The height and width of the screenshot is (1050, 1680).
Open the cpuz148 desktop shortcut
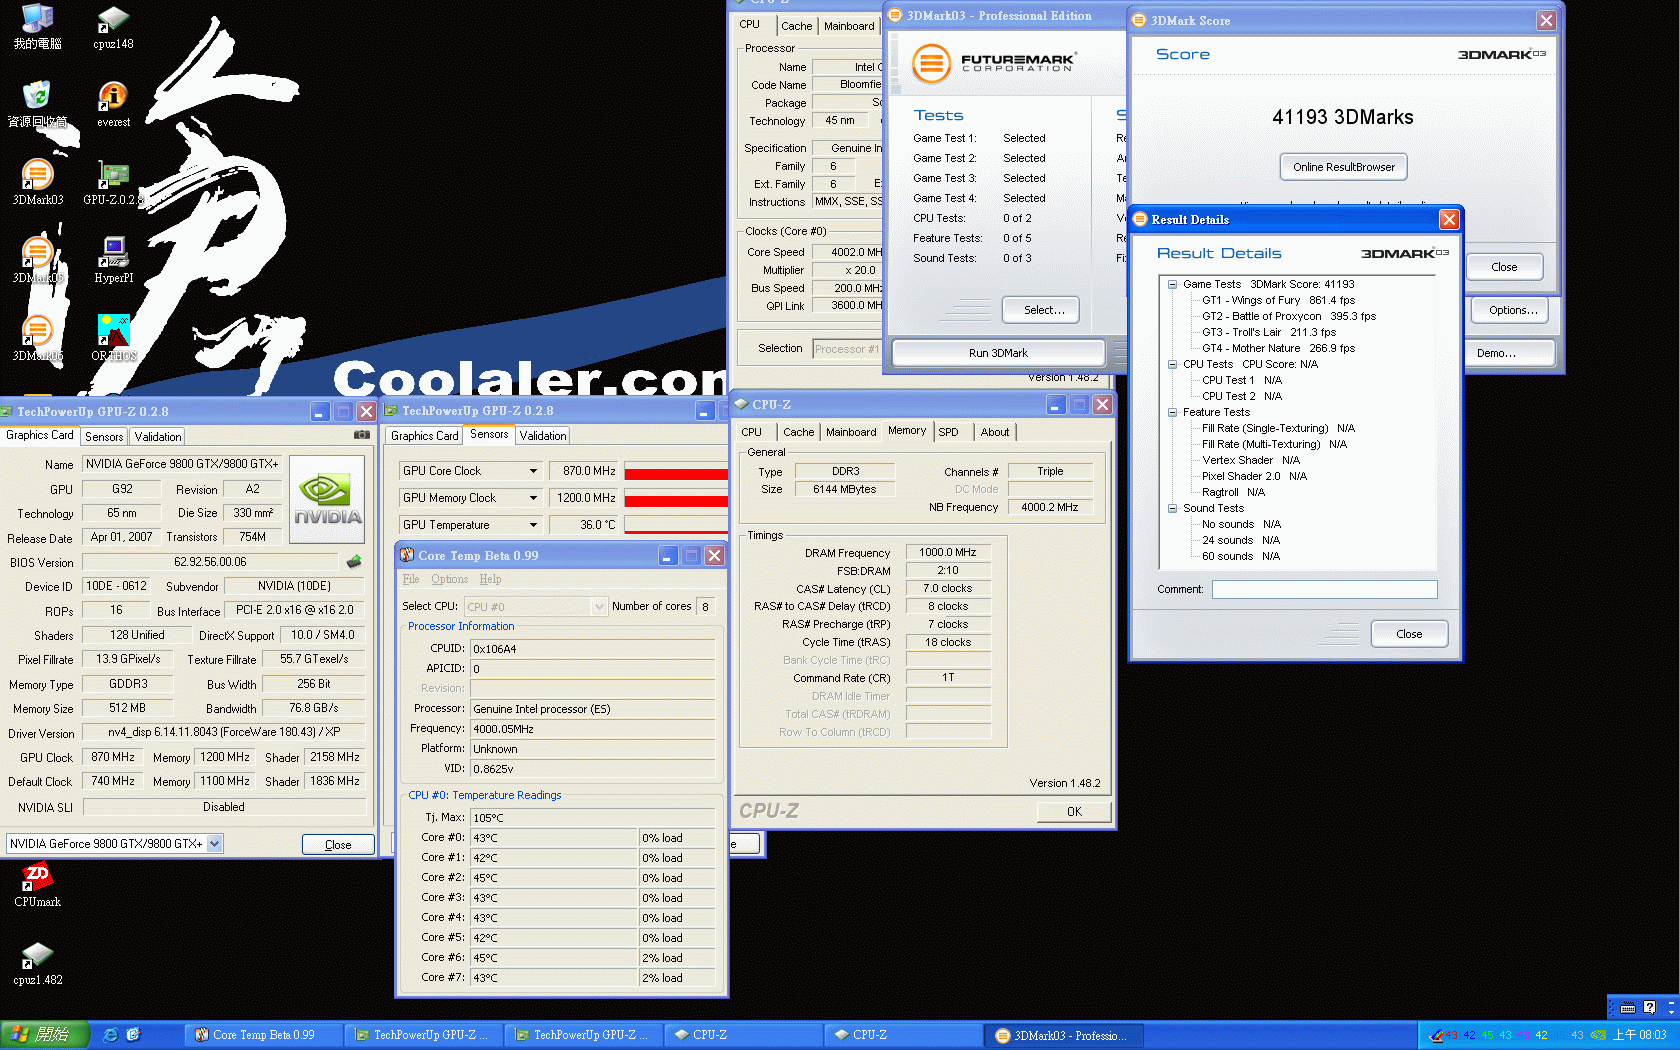point(113,27)
